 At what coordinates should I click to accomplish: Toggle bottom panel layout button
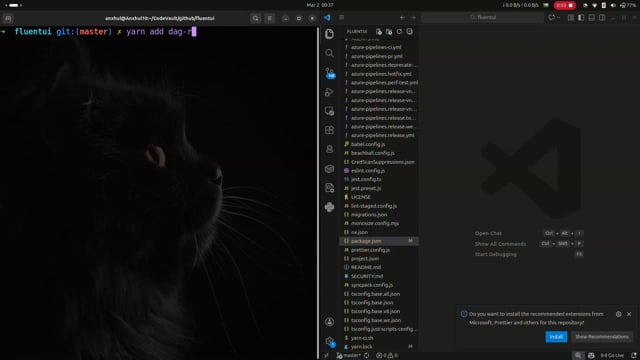(591, 18)
